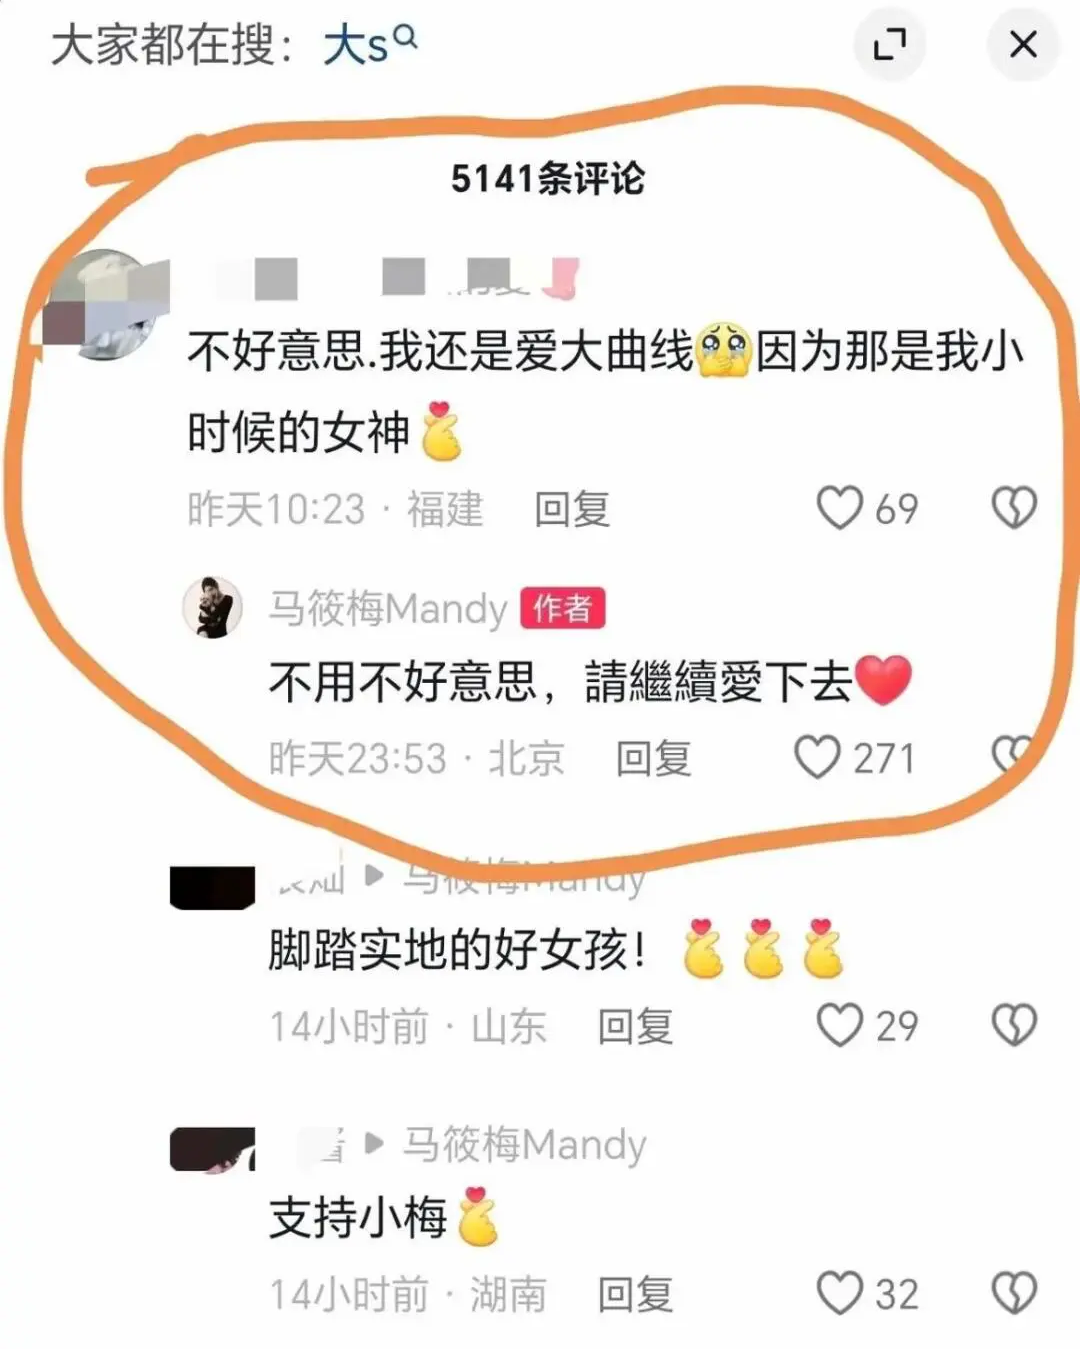Reply to the author's 北京 comment
Image resolution: width=1080 pixels, height=1349 pixels.
(654, 758)
